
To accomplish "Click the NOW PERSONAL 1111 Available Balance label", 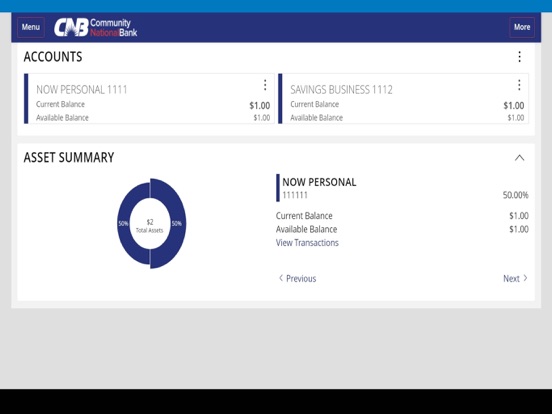I will [62, 118].
